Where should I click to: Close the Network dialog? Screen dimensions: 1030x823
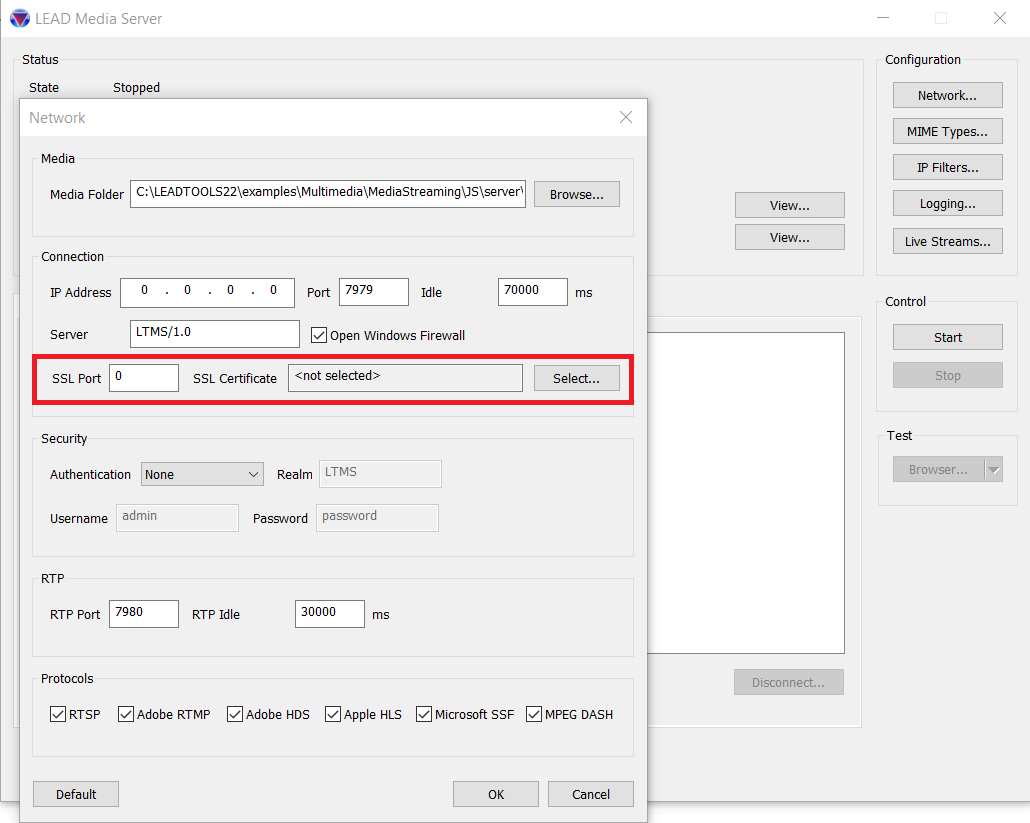point(626,117)
